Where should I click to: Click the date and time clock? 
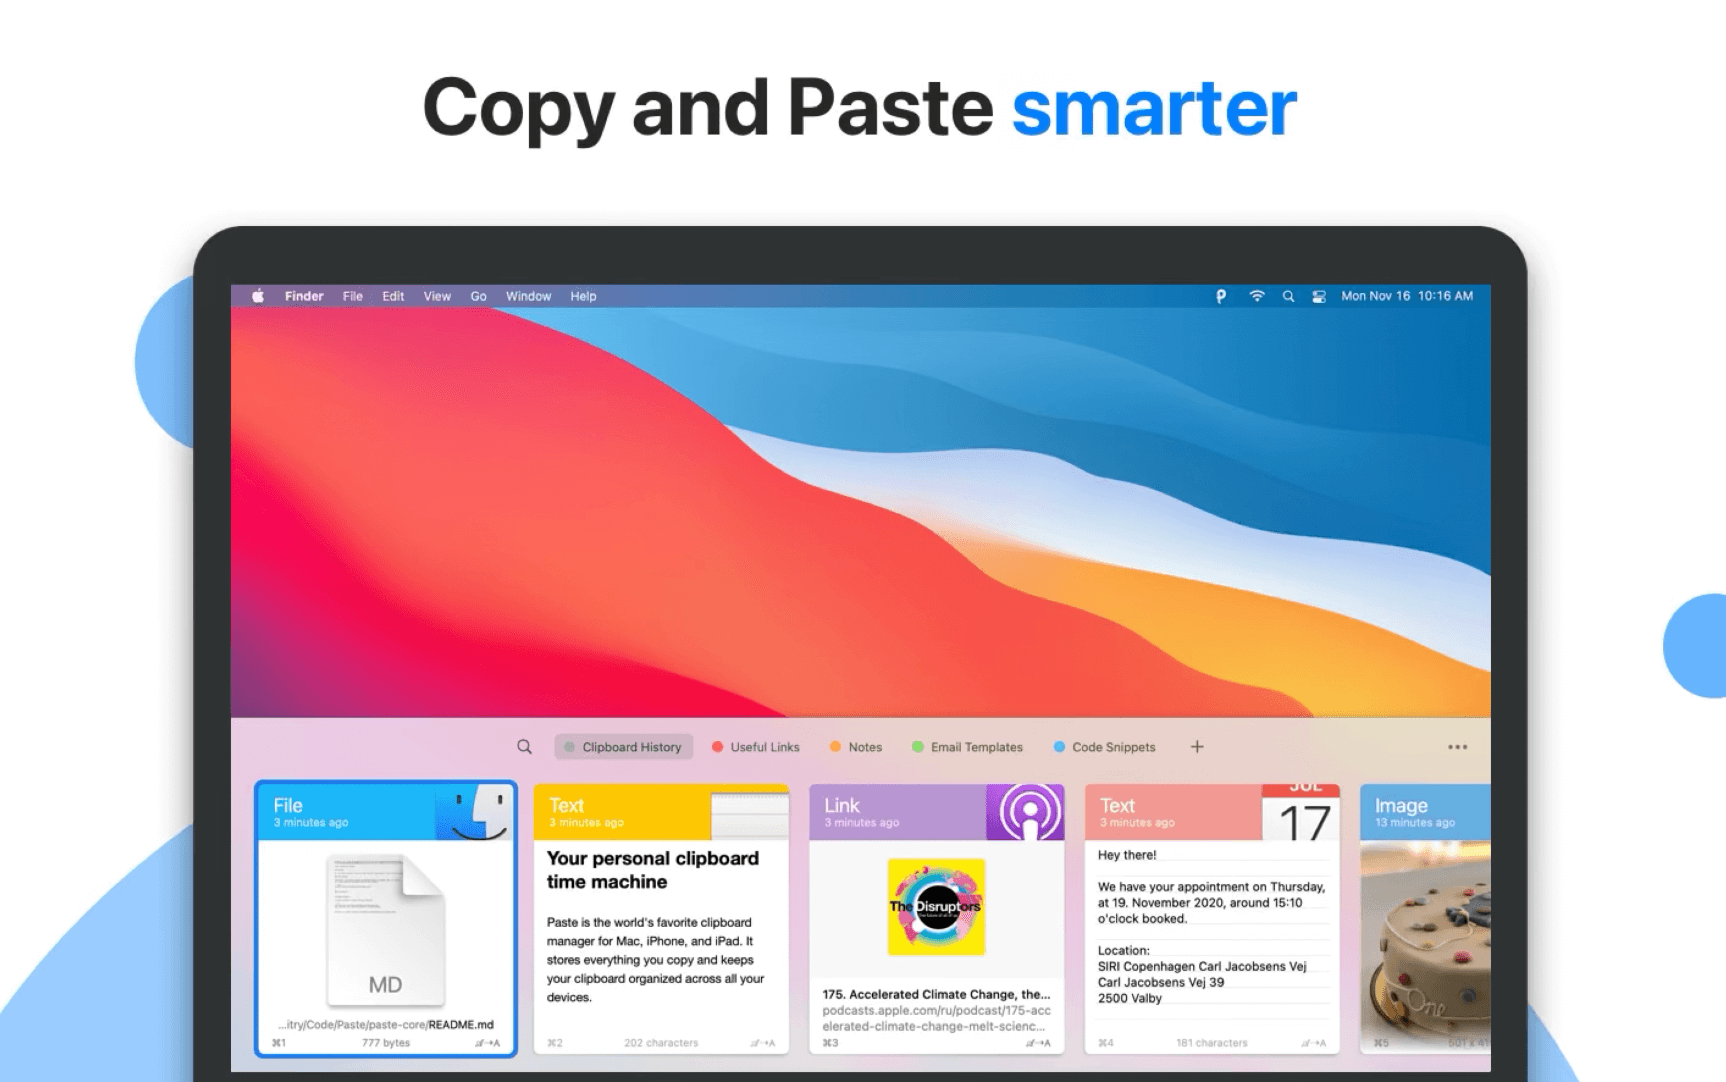pos(1407,296)
